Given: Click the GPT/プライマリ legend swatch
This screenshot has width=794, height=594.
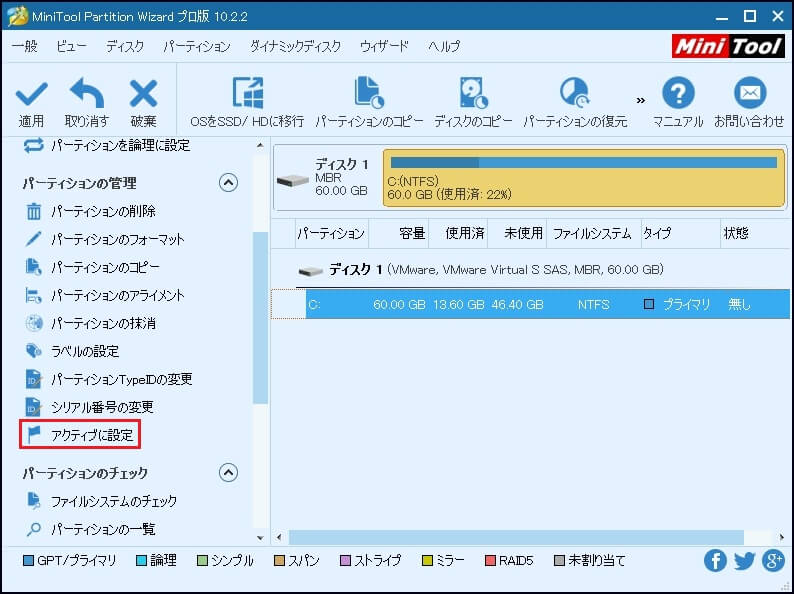Looking at the screenshot, I should click(29, 561).
